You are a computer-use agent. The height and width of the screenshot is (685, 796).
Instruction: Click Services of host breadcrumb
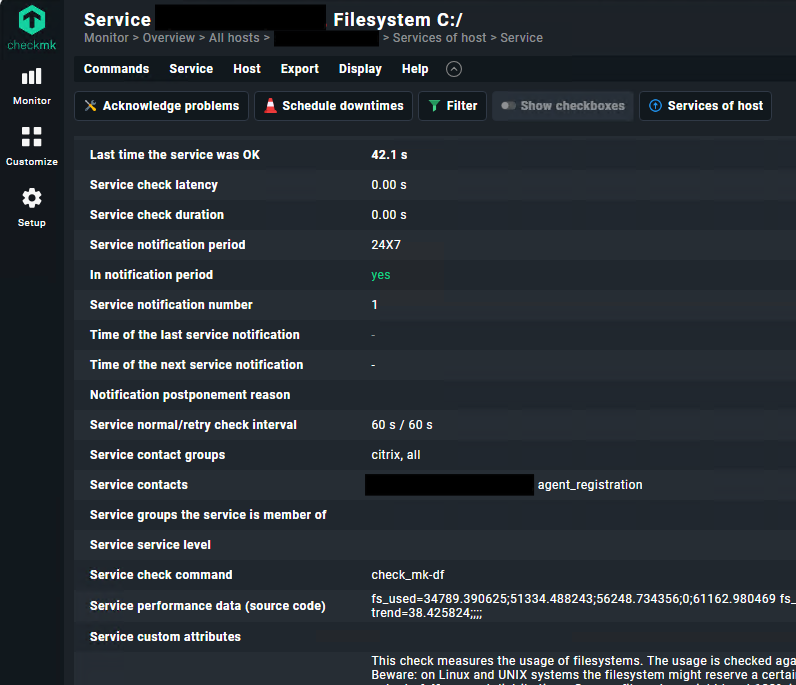(439, 38)
